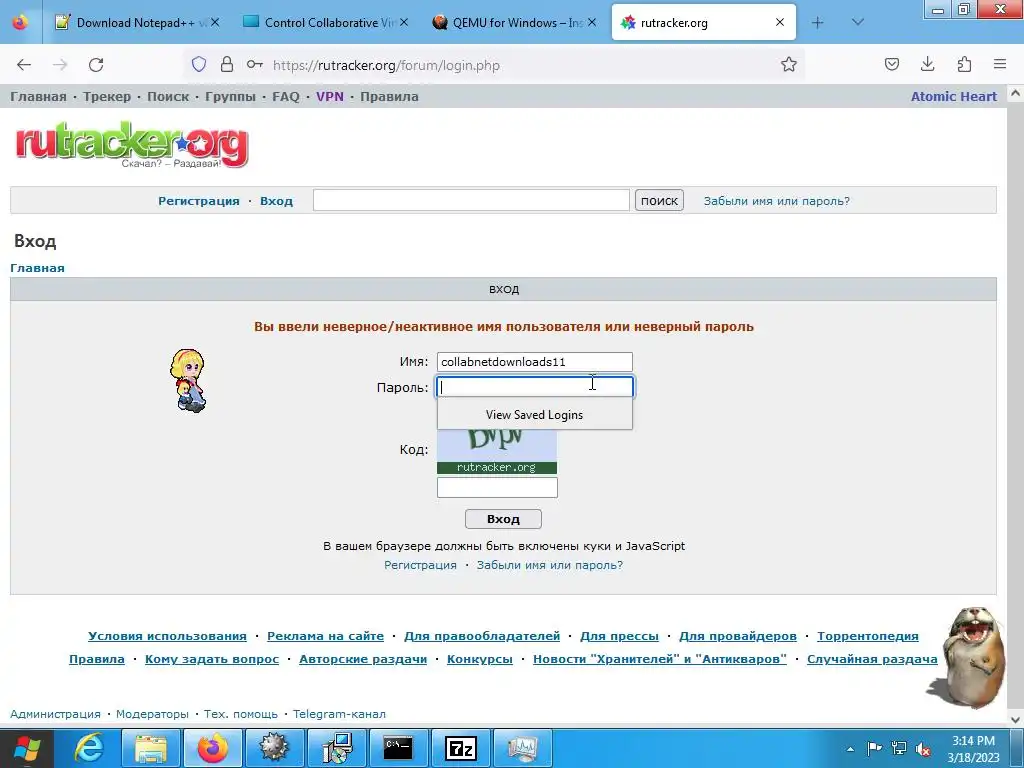Image resolution: width=1024 pixels, height=768 pixels.
Task: Choose View Saved Logins from the popup
Action: pyautogui.click(x=534, y=415)
